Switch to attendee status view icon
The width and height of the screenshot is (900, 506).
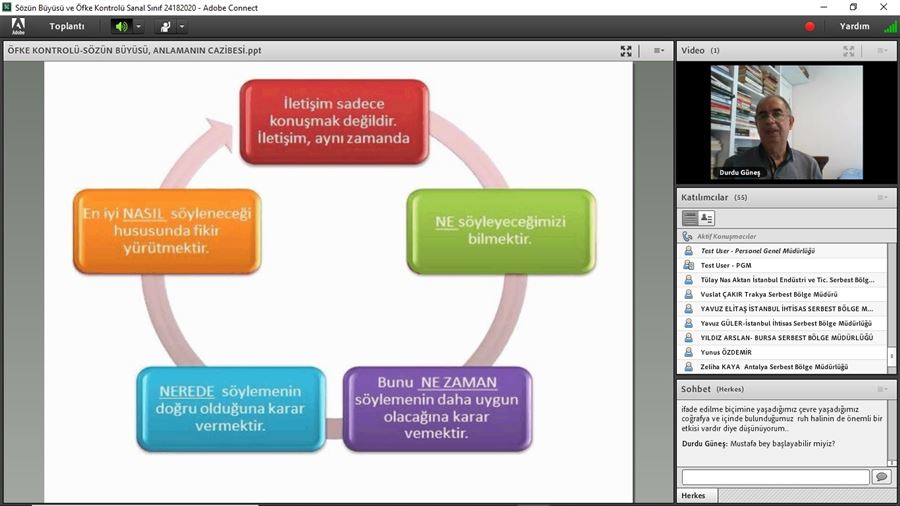pos(706,218)
